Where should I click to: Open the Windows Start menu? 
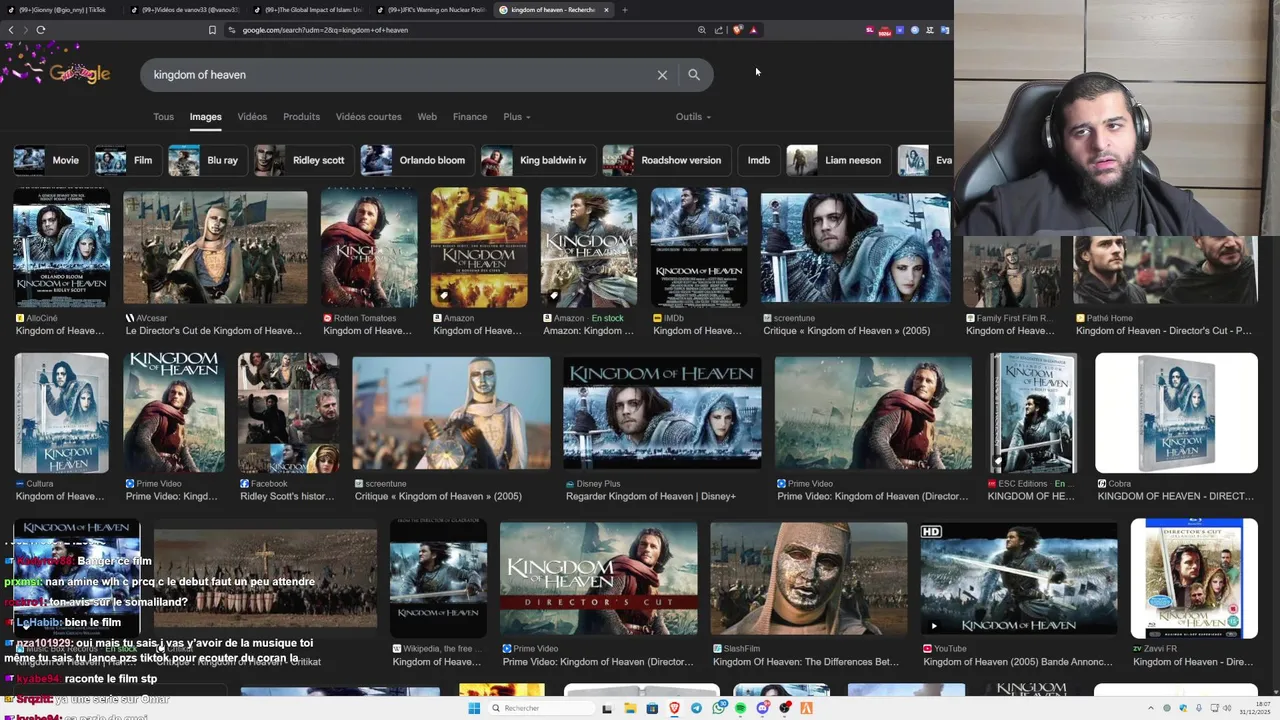[474, 708]
